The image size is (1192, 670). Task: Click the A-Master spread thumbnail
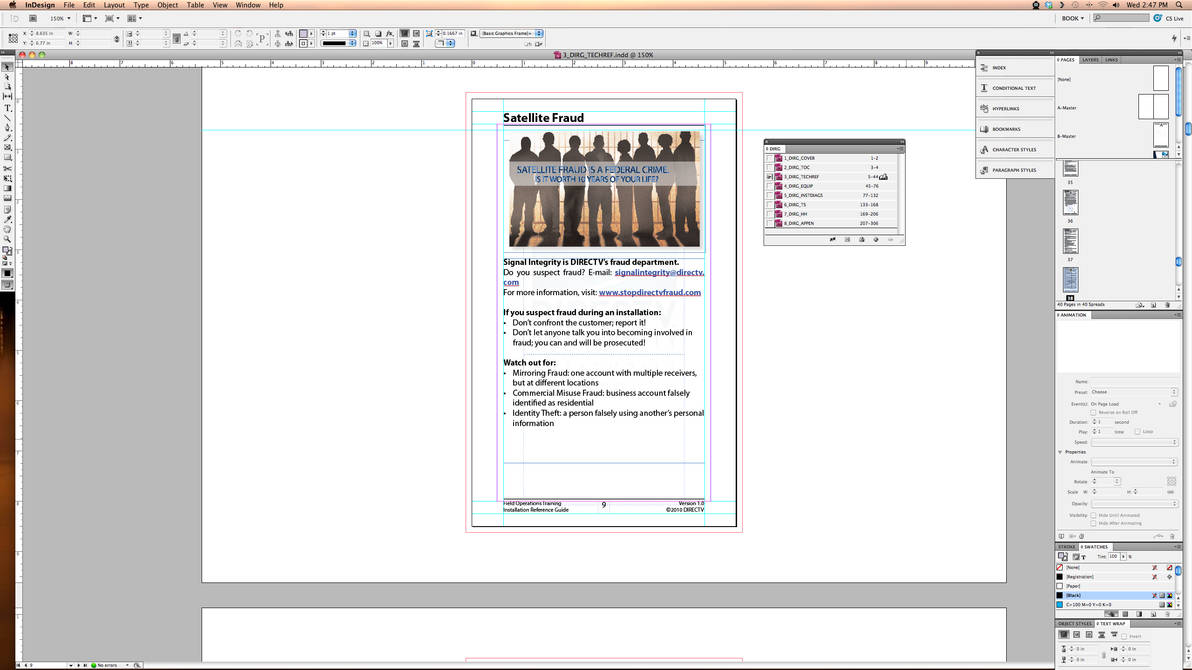pos(1153,107)
